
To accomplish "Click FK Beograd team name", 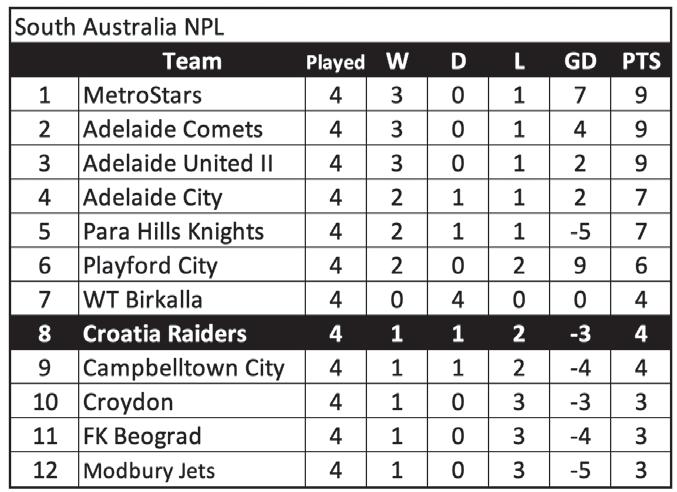I will (x=142, y=436).
